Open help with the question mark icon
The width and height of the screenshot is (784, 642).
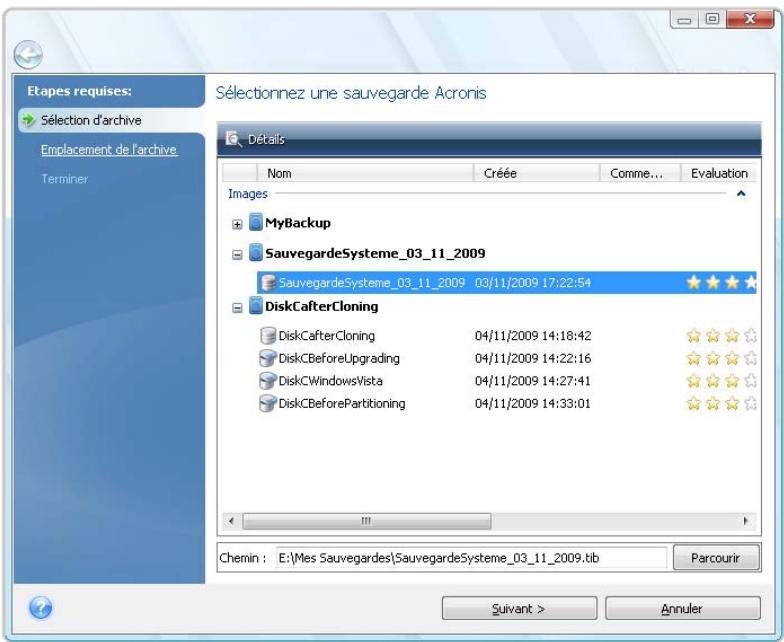[x=40, y=608]
